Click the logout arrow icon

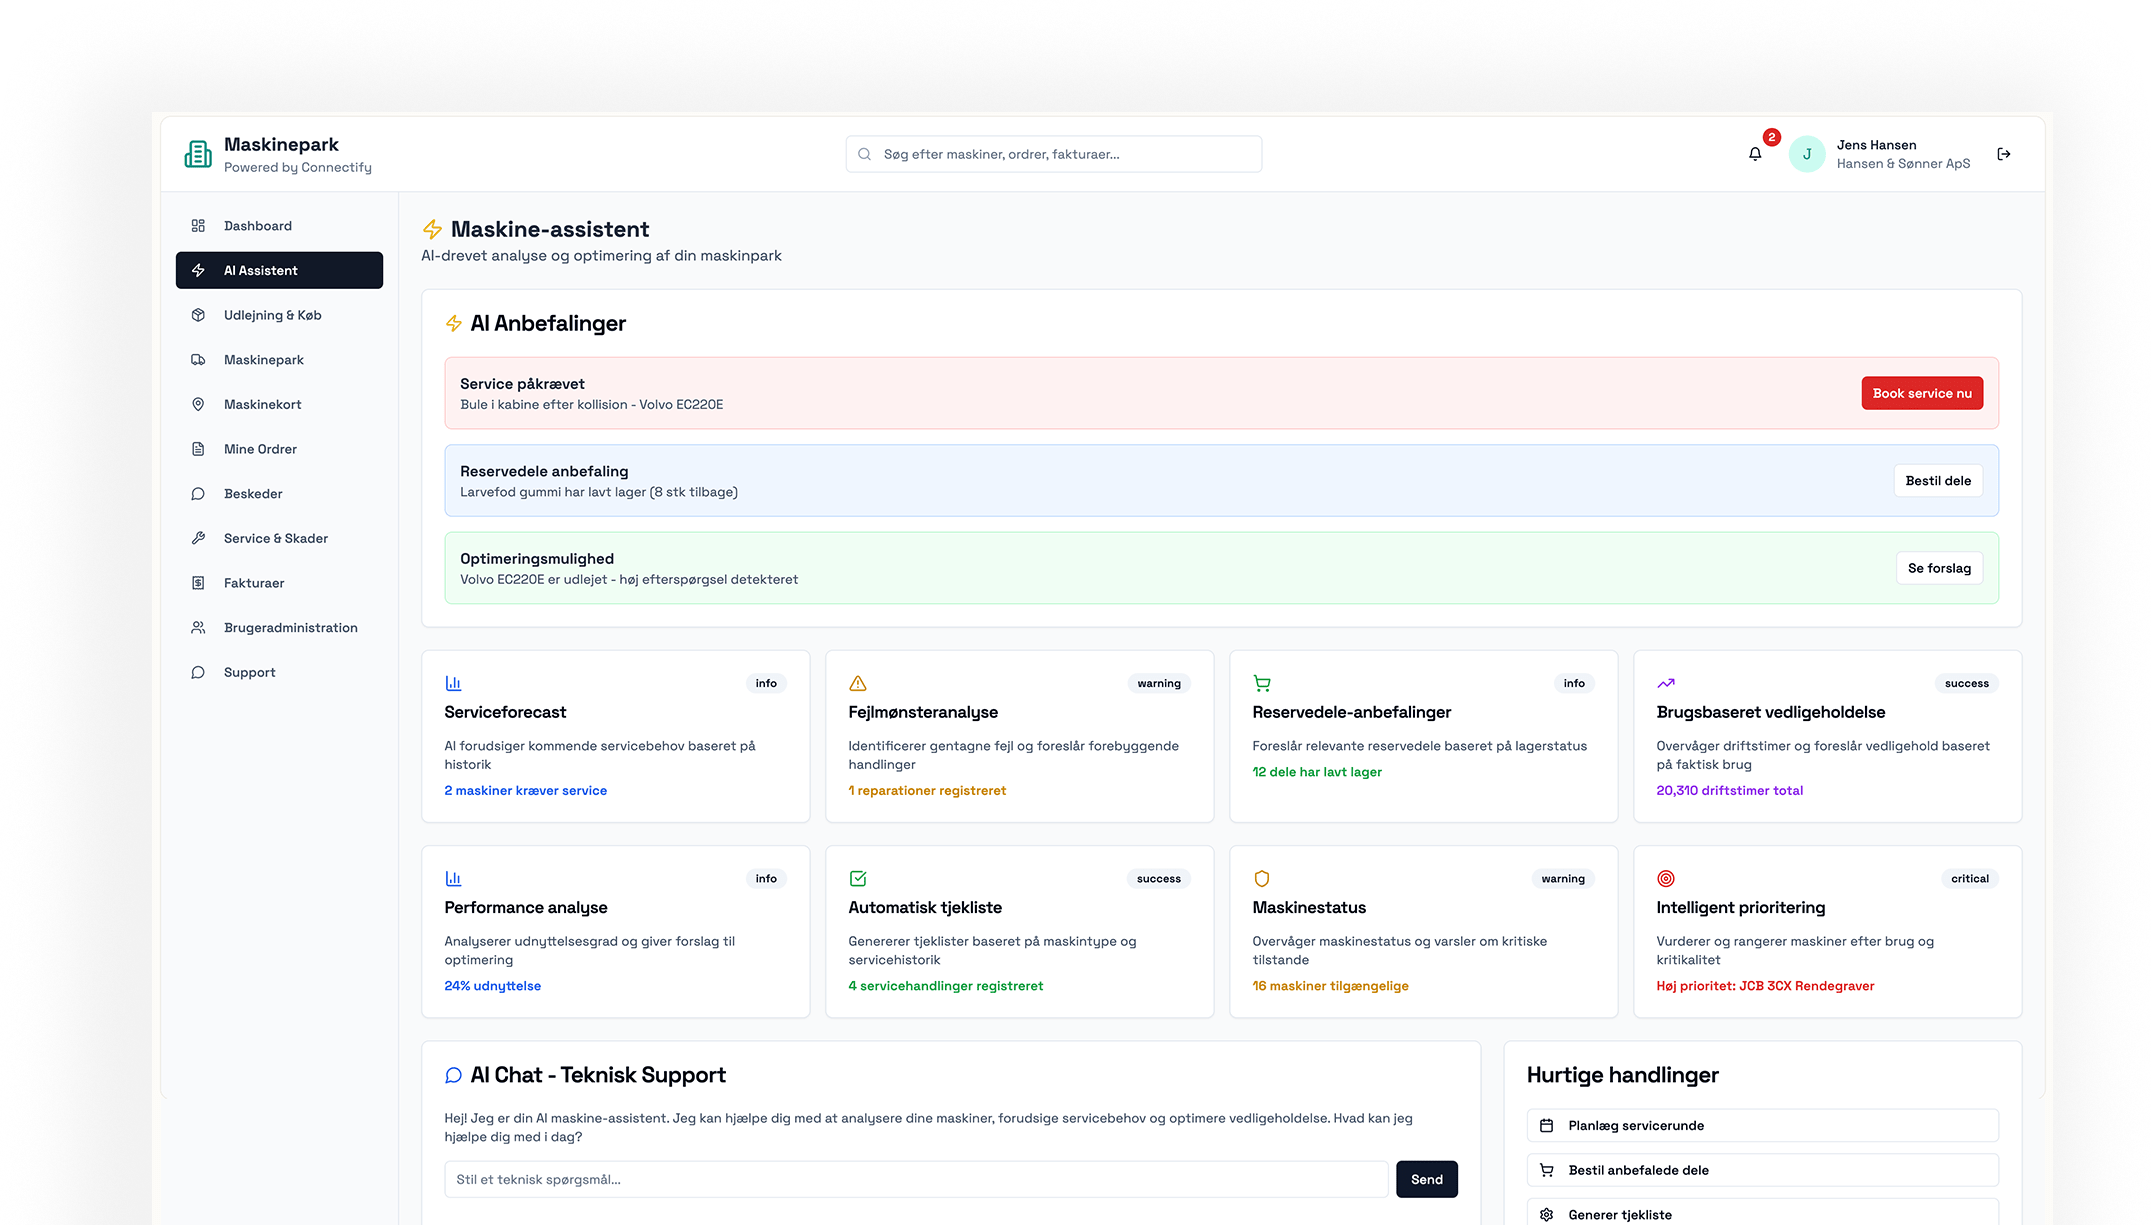2003,154
